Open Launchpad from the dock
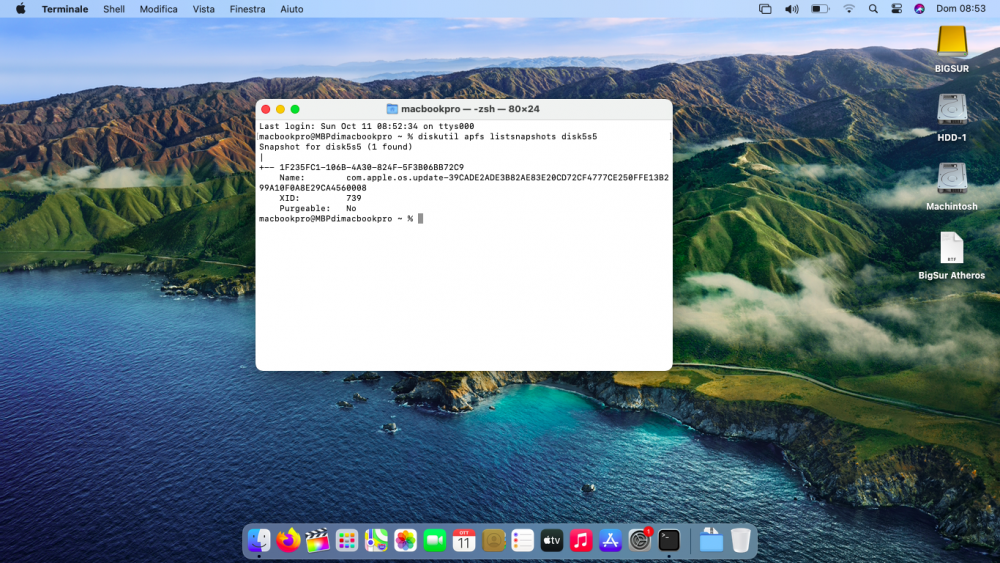 coord(347,541)
